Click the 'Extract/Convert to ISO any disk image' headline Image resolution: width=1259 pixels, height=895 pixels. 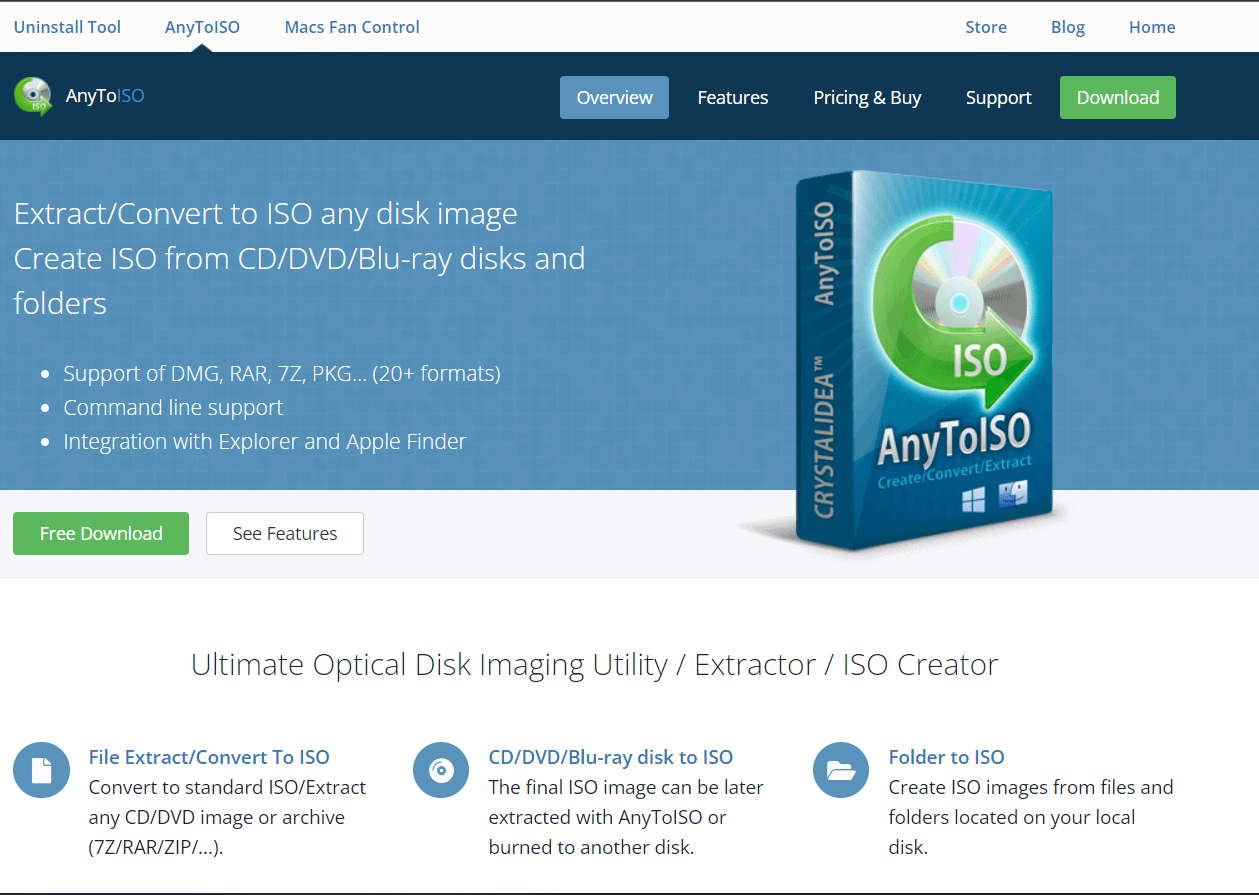pyautogui.click(x=266, y=214)
